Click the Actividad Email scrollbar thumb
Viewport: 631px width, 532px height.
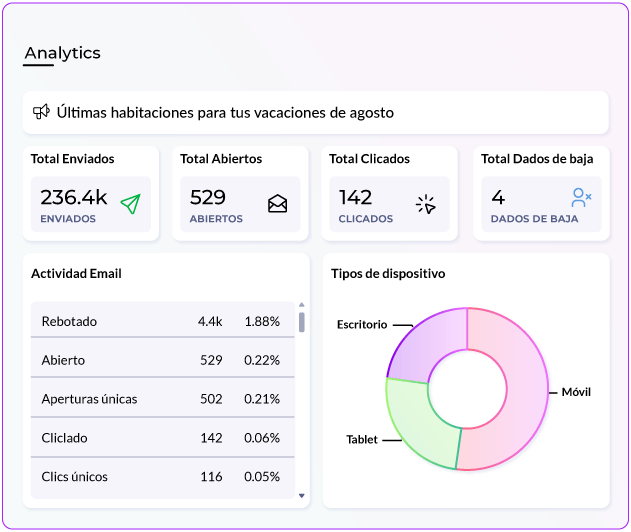[x=302, y=322]
